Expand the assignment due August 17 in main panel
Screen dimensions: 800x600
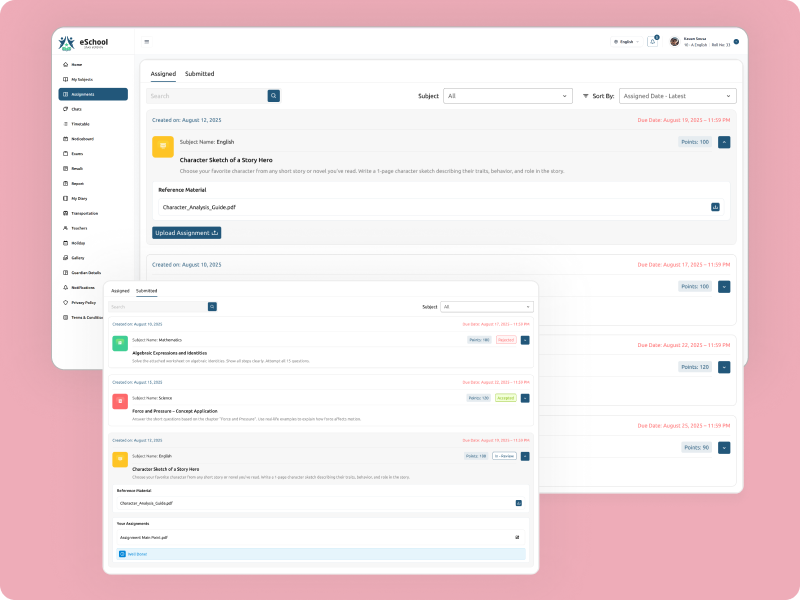click(724, 287)
